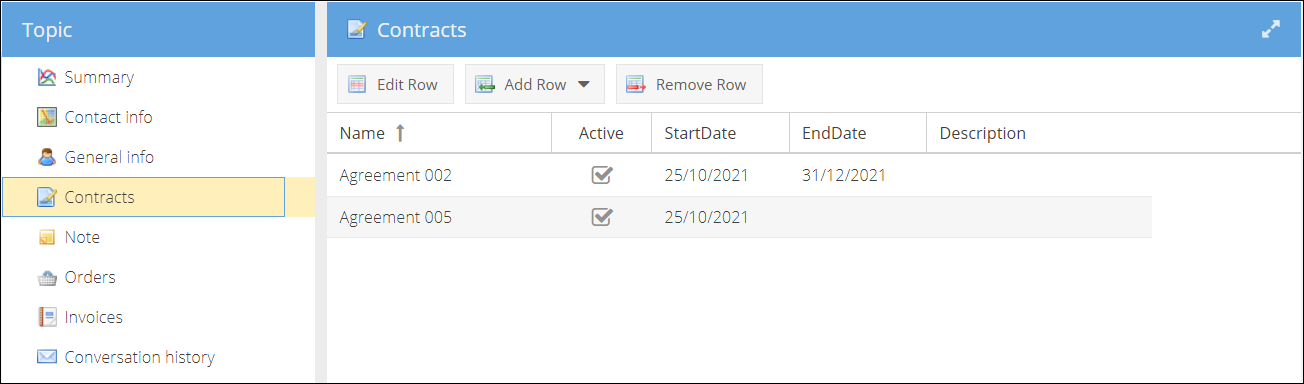
Task: Click the Contact info map icon
Action: [x=47, y=117]
